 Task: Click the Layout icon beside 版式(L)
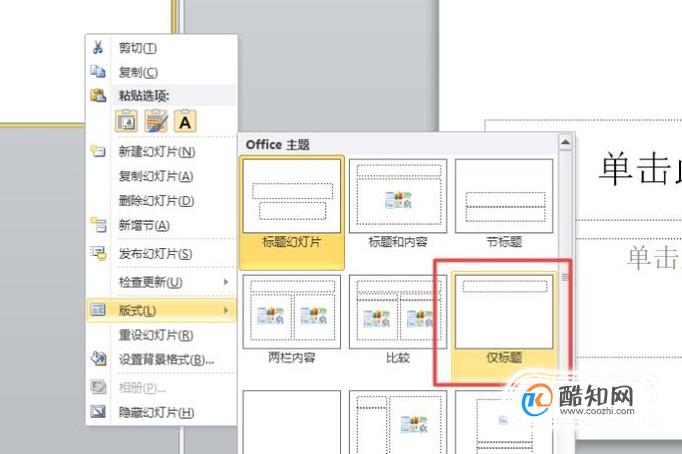pos(98,310)
